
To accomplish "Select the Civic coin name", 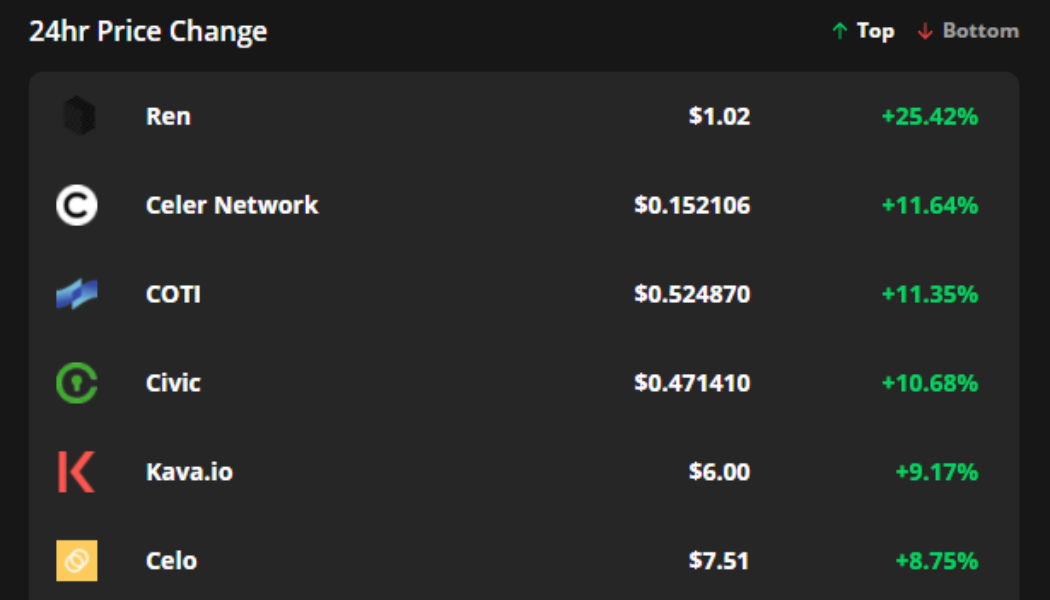I will pos(173,384).
